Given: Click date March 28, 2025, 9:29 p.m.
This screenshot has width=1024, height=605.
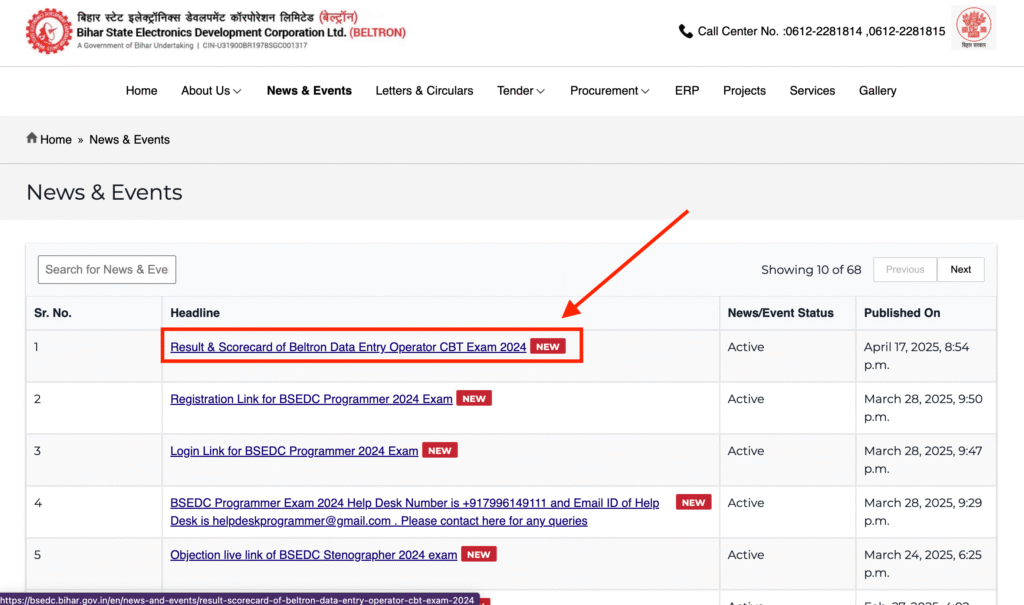Looking at the screenshot, I should 923,512.
